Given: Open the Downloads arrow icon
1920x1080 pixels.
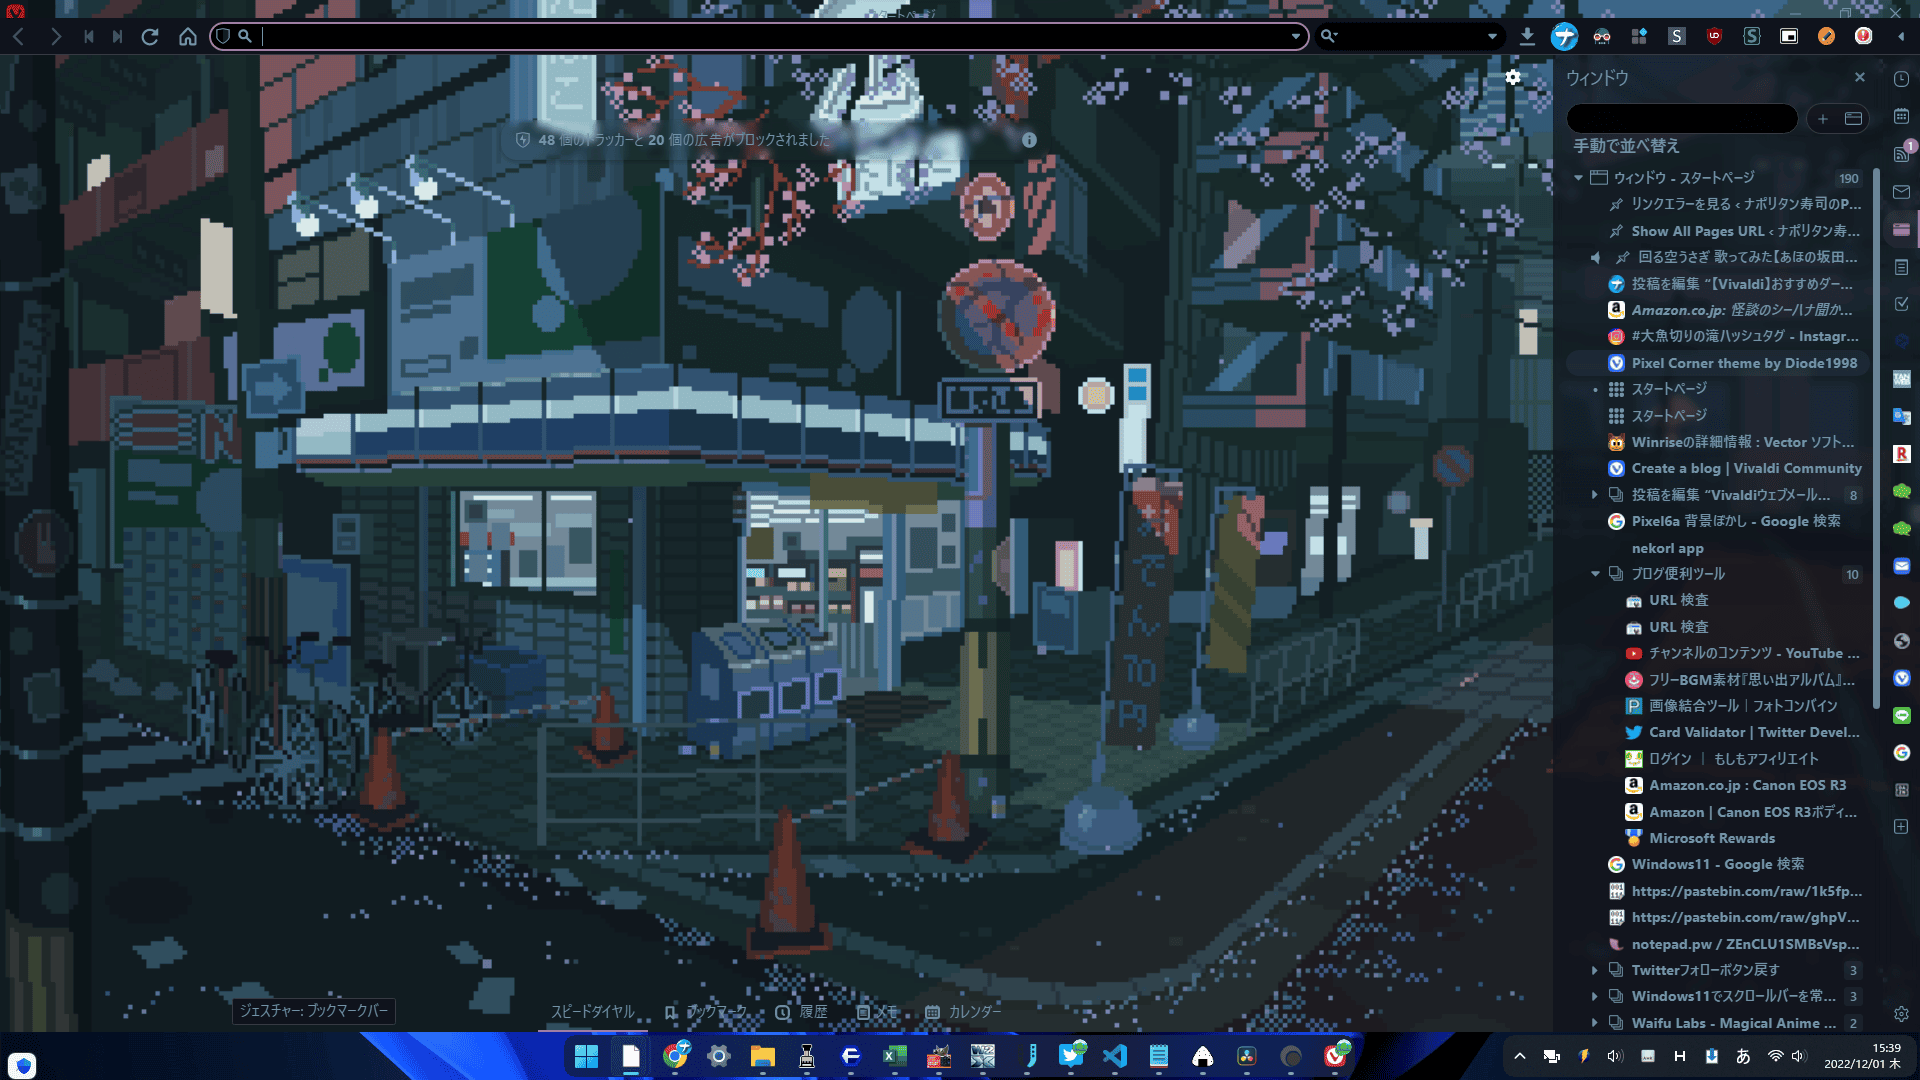Looking at the screenshot, I should (x=1527, y=36).
